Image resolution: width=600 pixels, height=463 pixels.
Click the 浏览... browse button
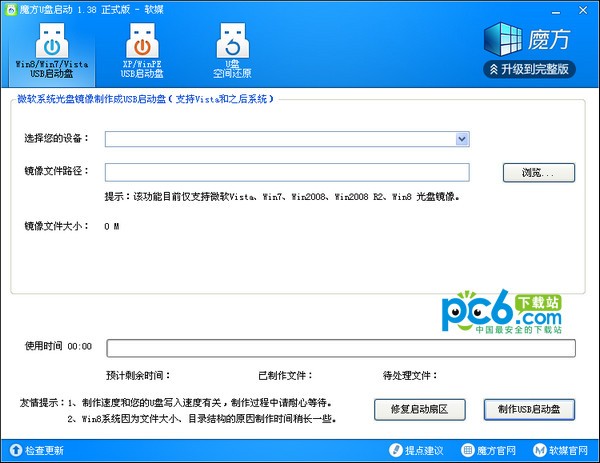coord(539,173)
